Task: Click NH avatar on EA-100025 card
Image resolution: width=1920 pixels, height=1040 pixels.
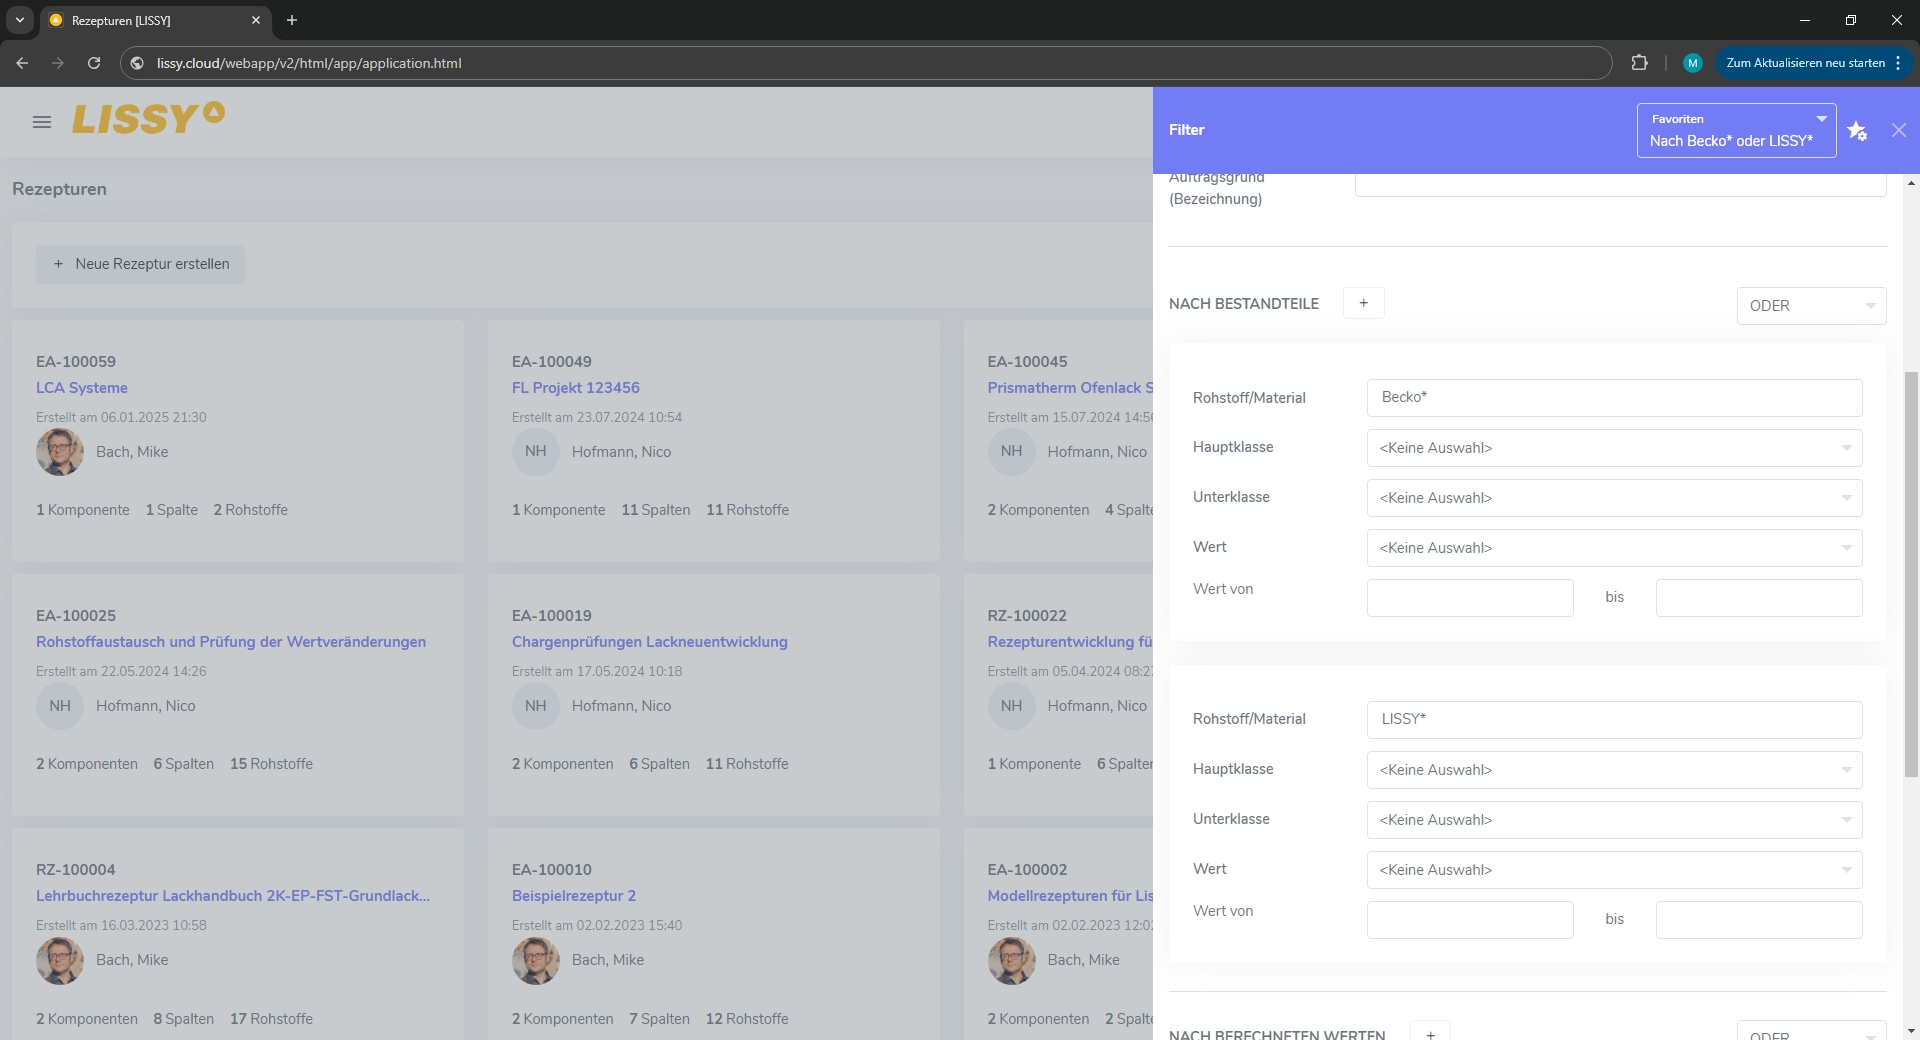Action: (60, 706)
